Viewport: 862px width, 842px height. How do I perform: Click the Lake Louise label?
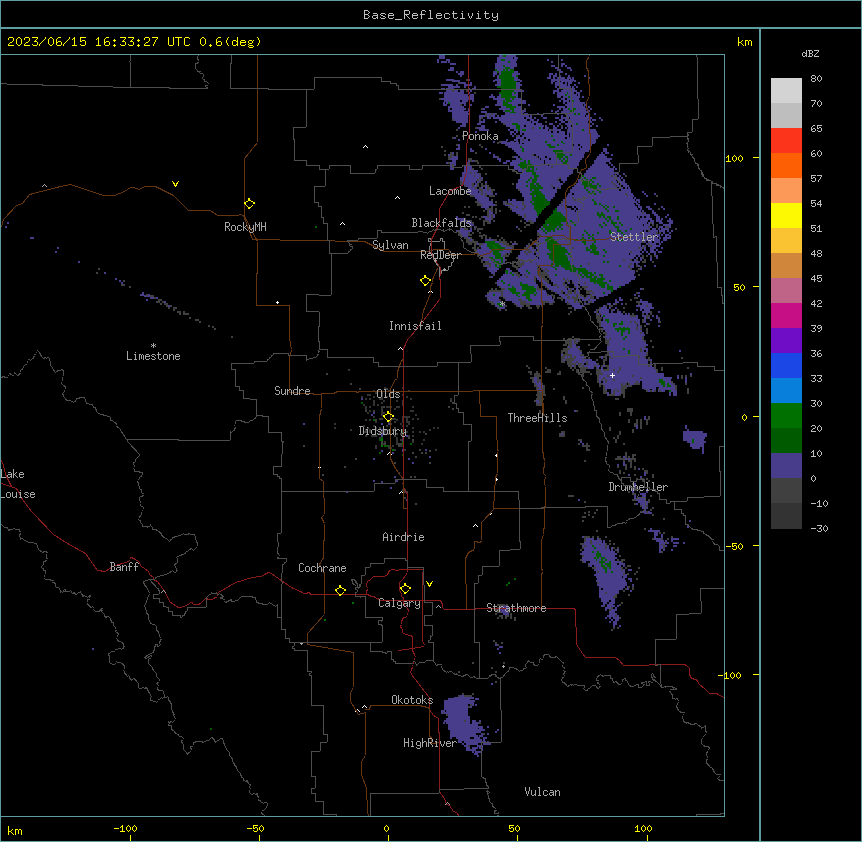pos(18,484)
